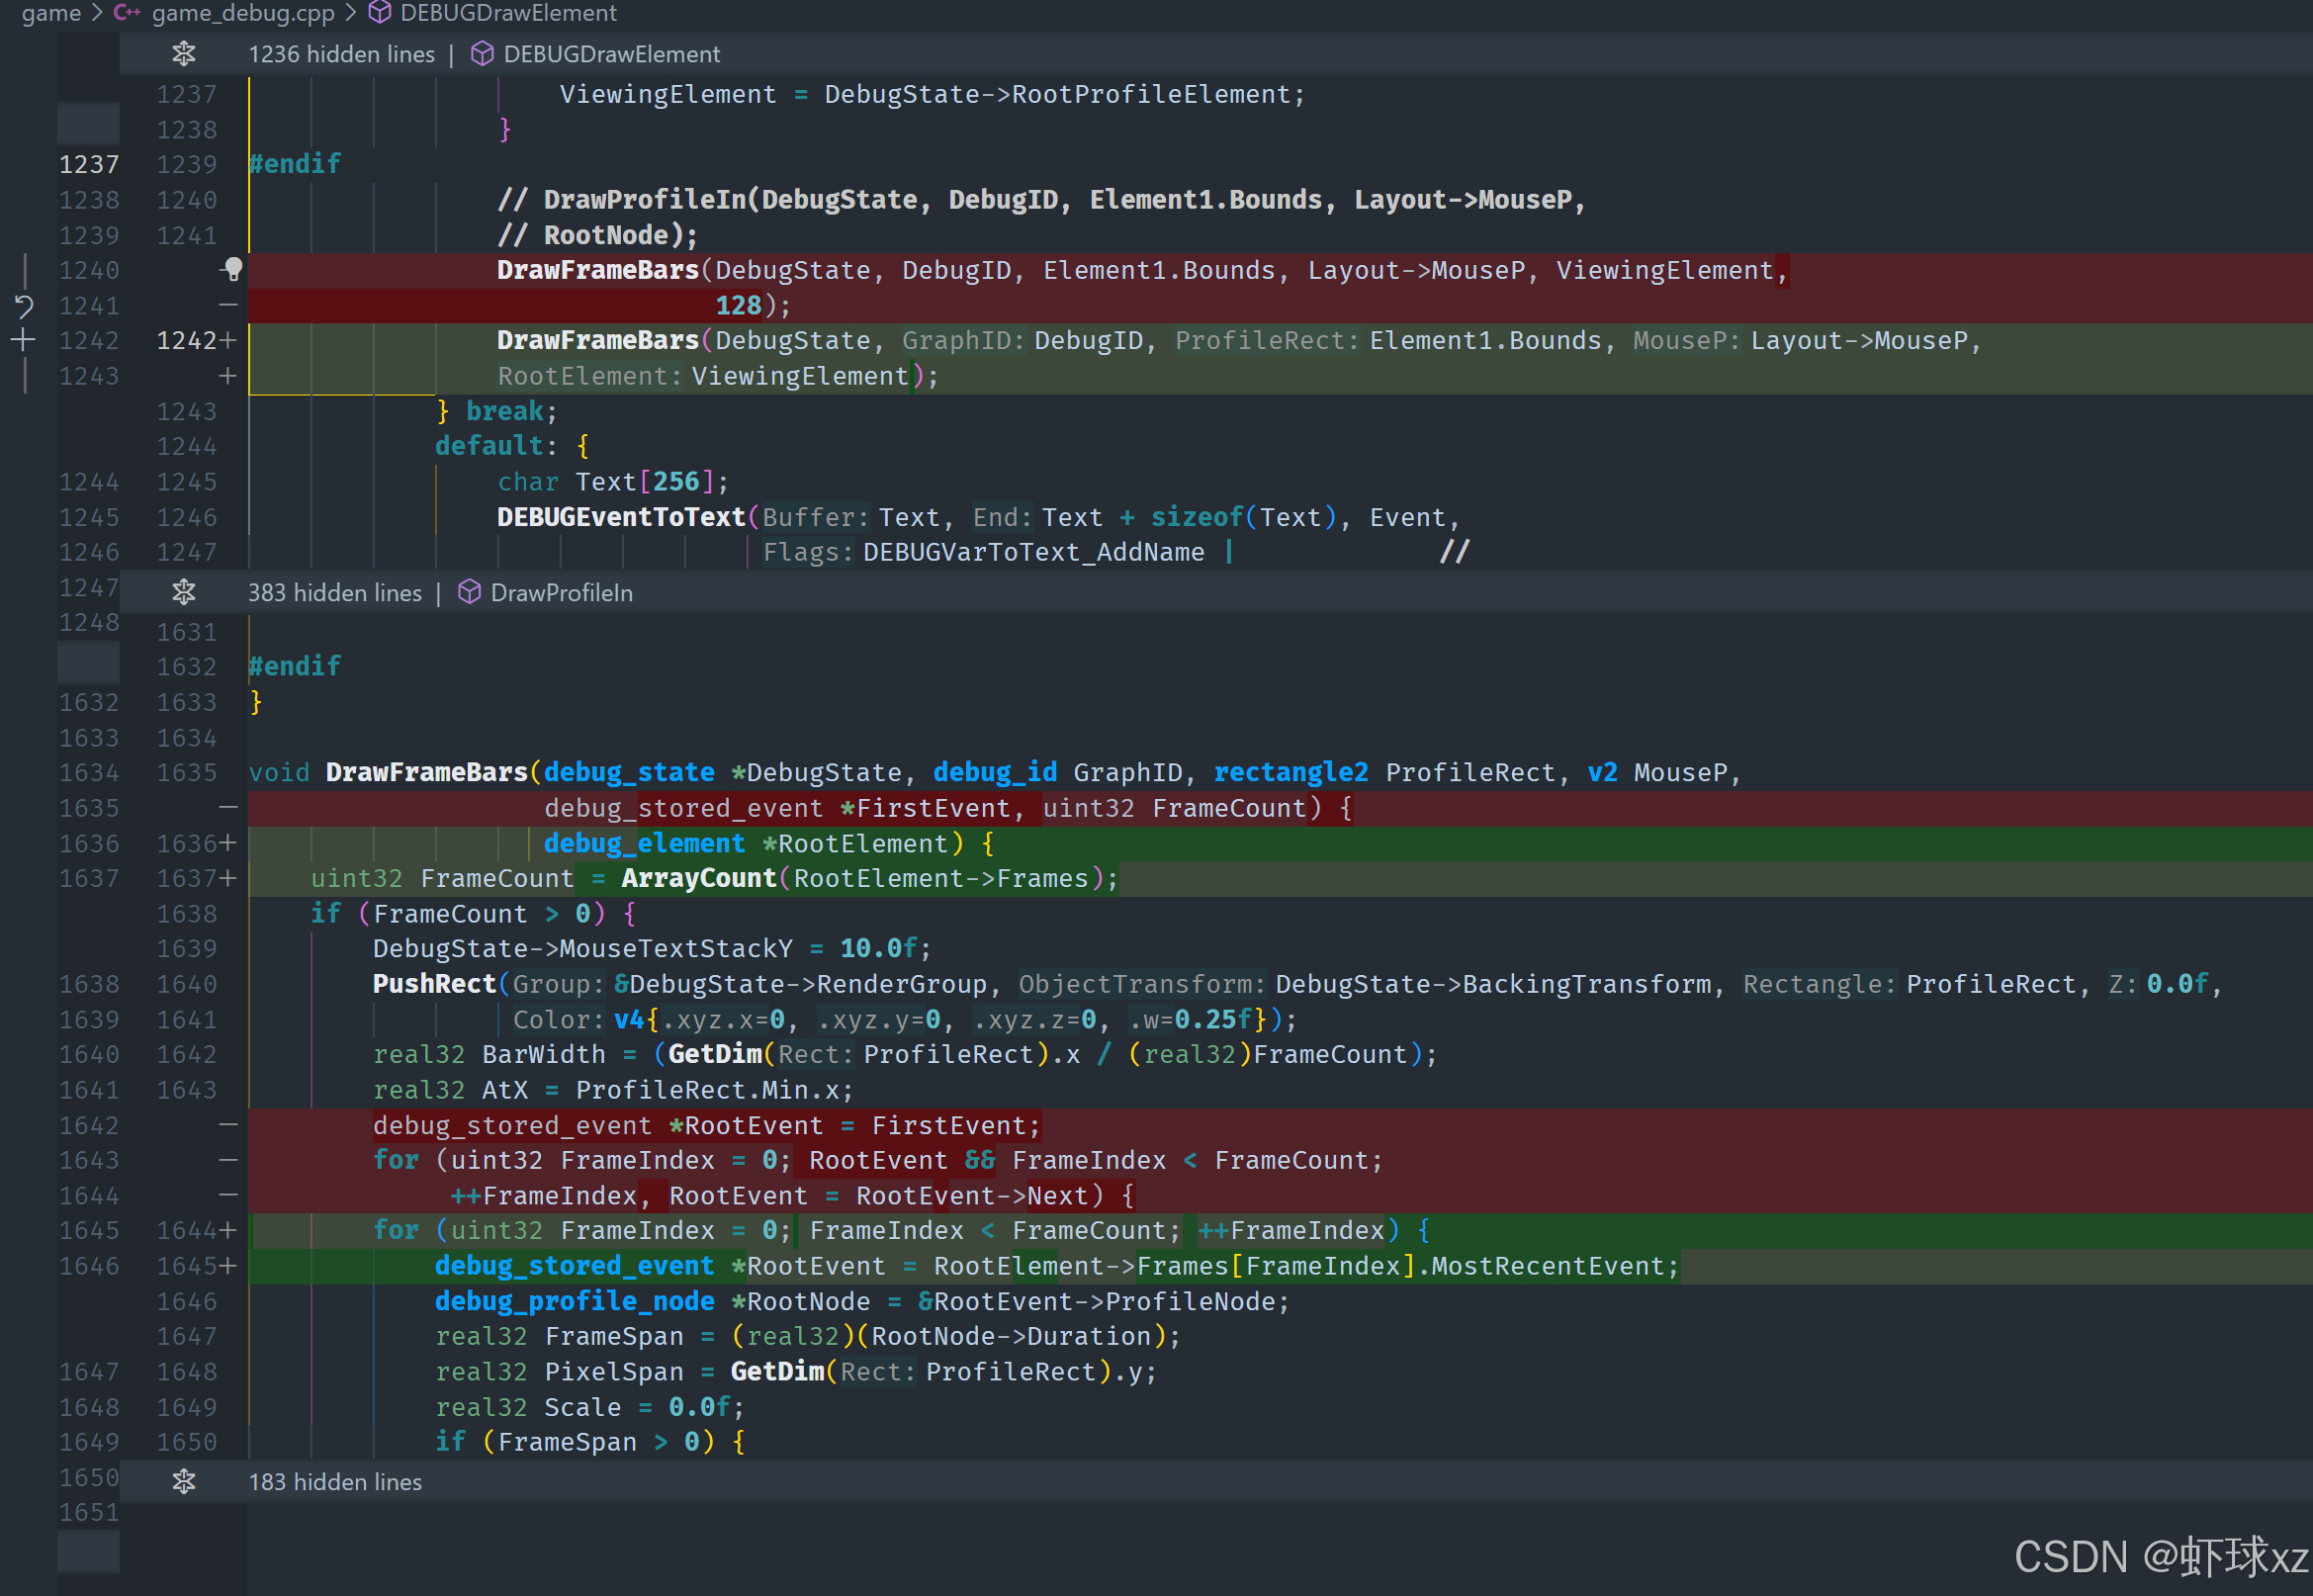Click the 128 literal on deleted line
This screenshot has height=1596, width=2313.
738,306
